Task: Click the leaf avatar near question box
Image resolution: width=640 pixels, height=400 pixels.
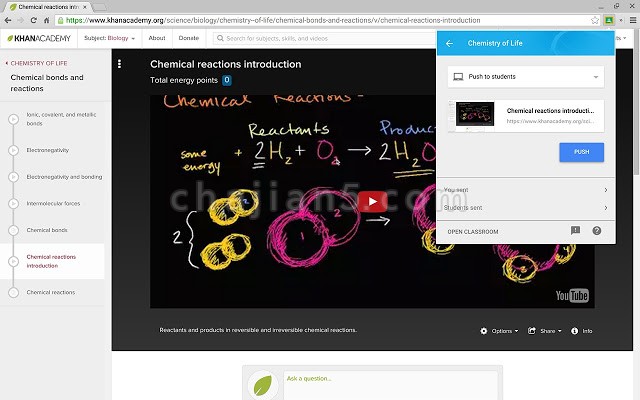Action: pos(262,385)
